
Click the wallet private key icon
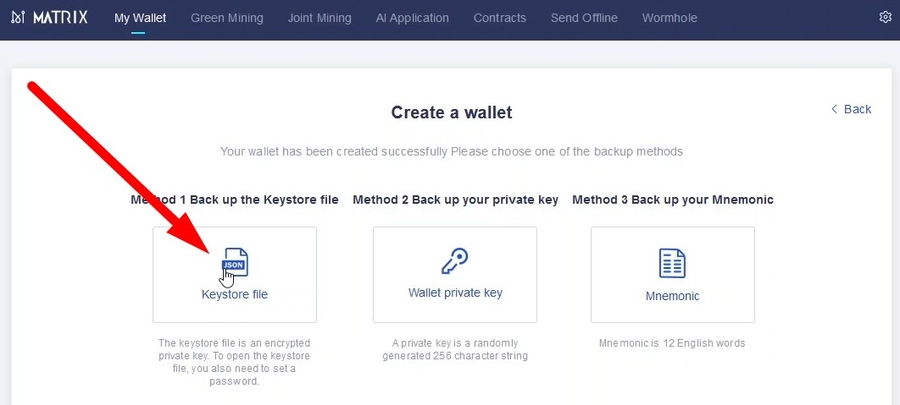[455, 262]
